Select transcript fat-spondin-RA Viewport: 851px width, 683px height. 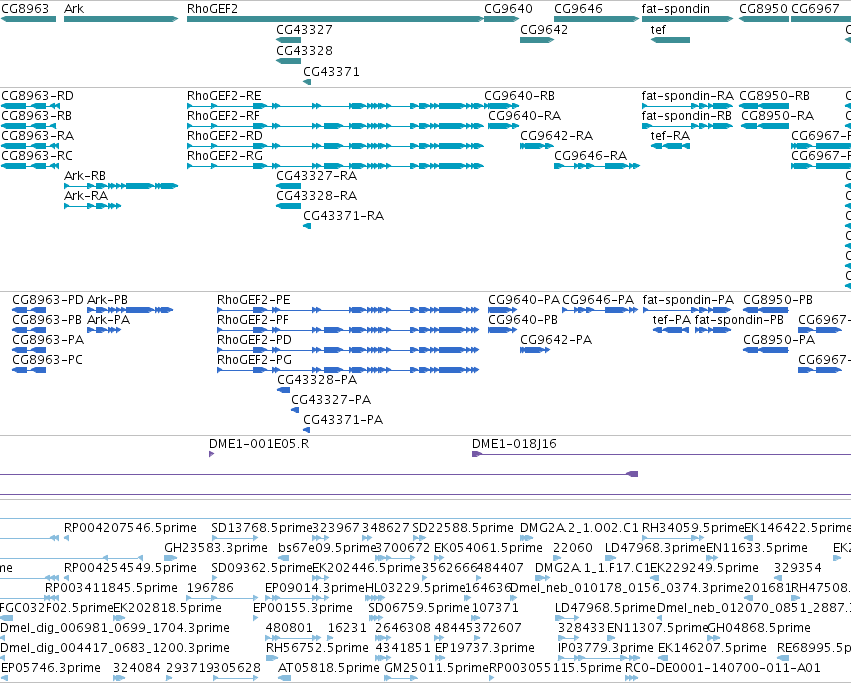(687, 106)
